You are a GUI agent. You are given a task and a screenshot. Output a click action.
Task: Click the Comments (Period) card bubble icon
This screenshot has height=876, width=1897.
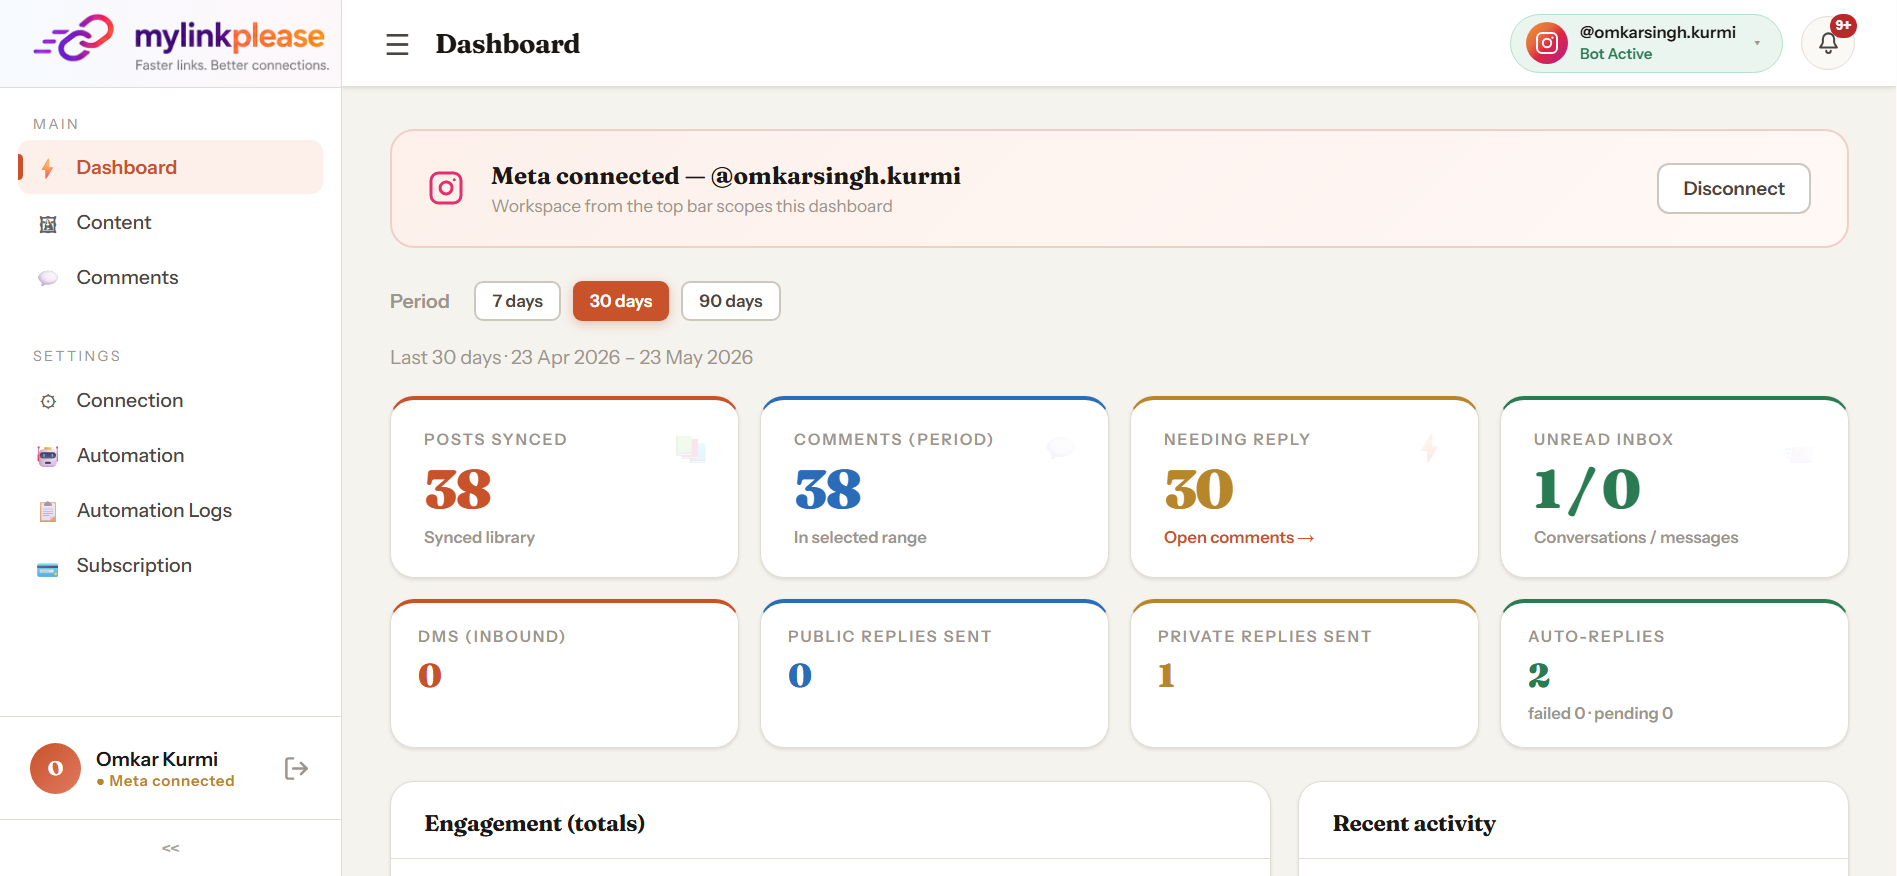[x=1060, y=447]
